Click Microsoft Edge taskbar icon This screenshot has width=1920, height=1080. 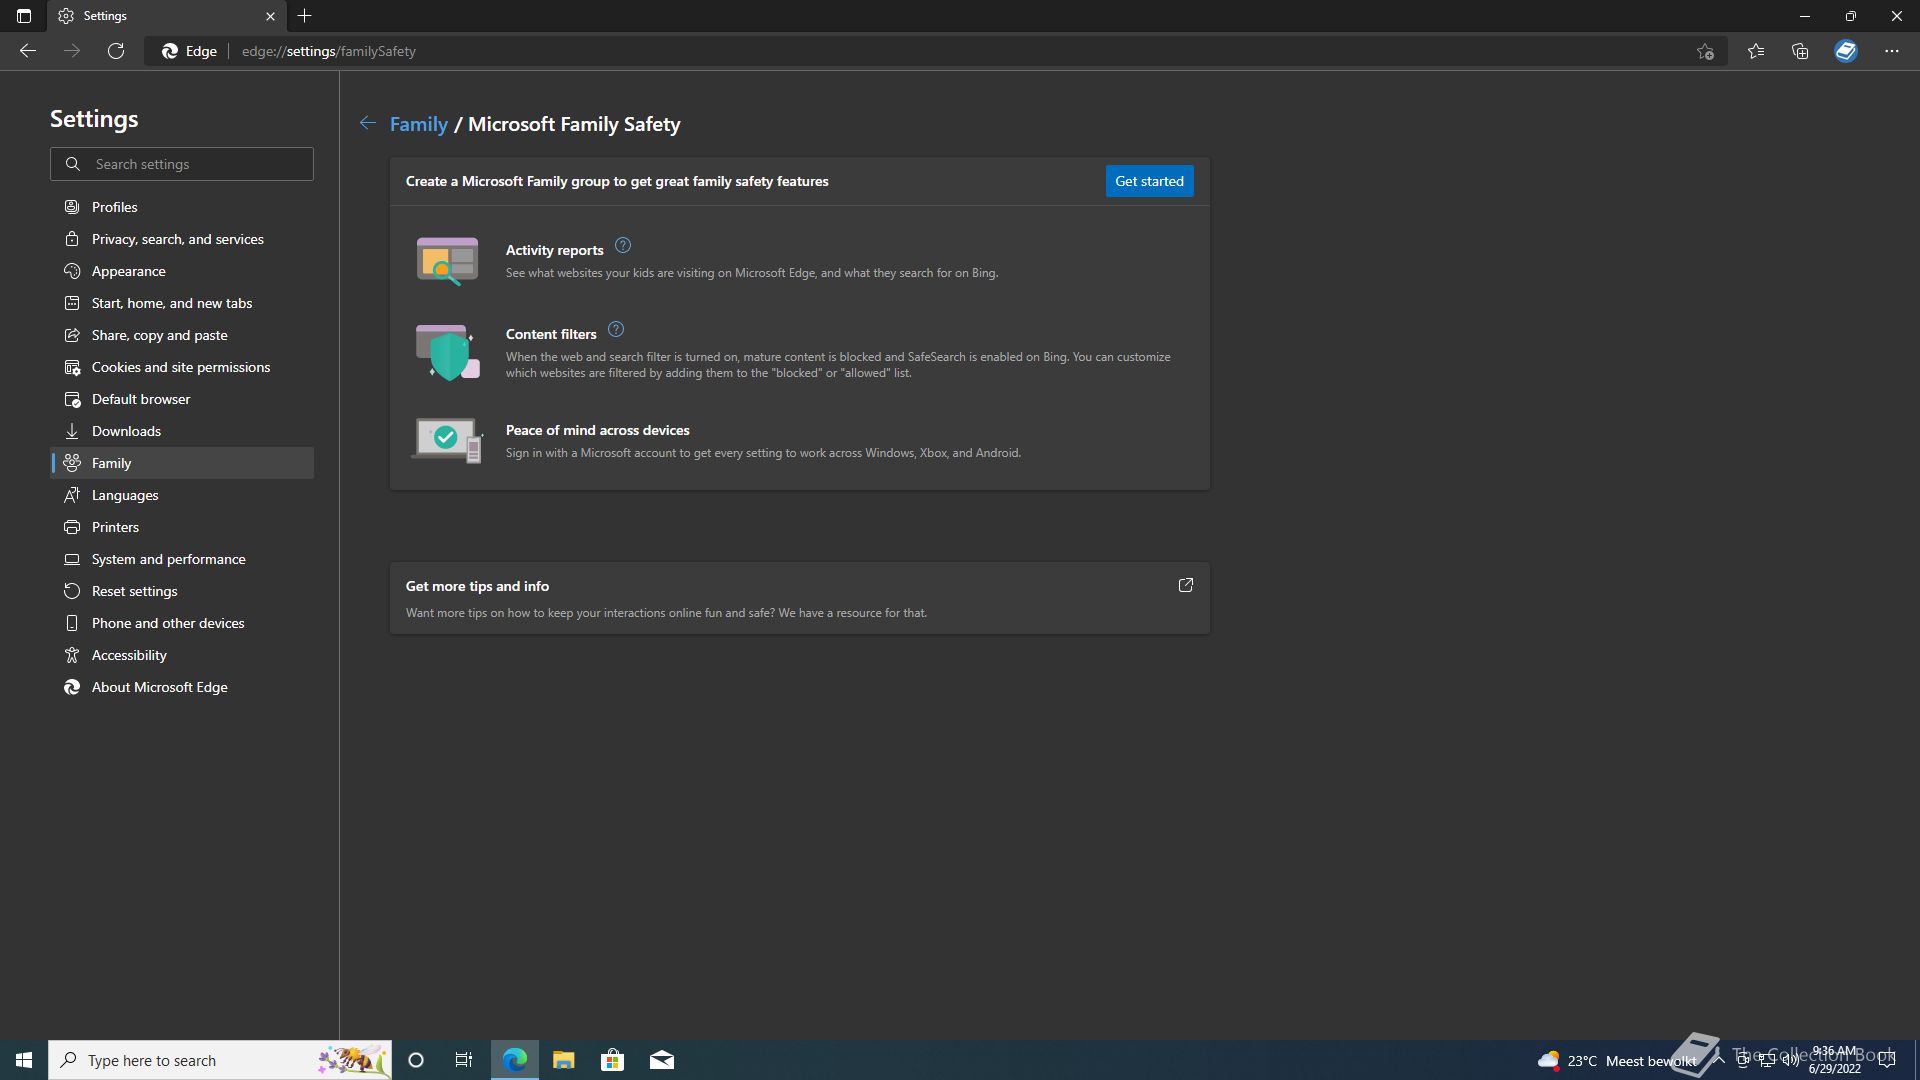click(514, 1060)
